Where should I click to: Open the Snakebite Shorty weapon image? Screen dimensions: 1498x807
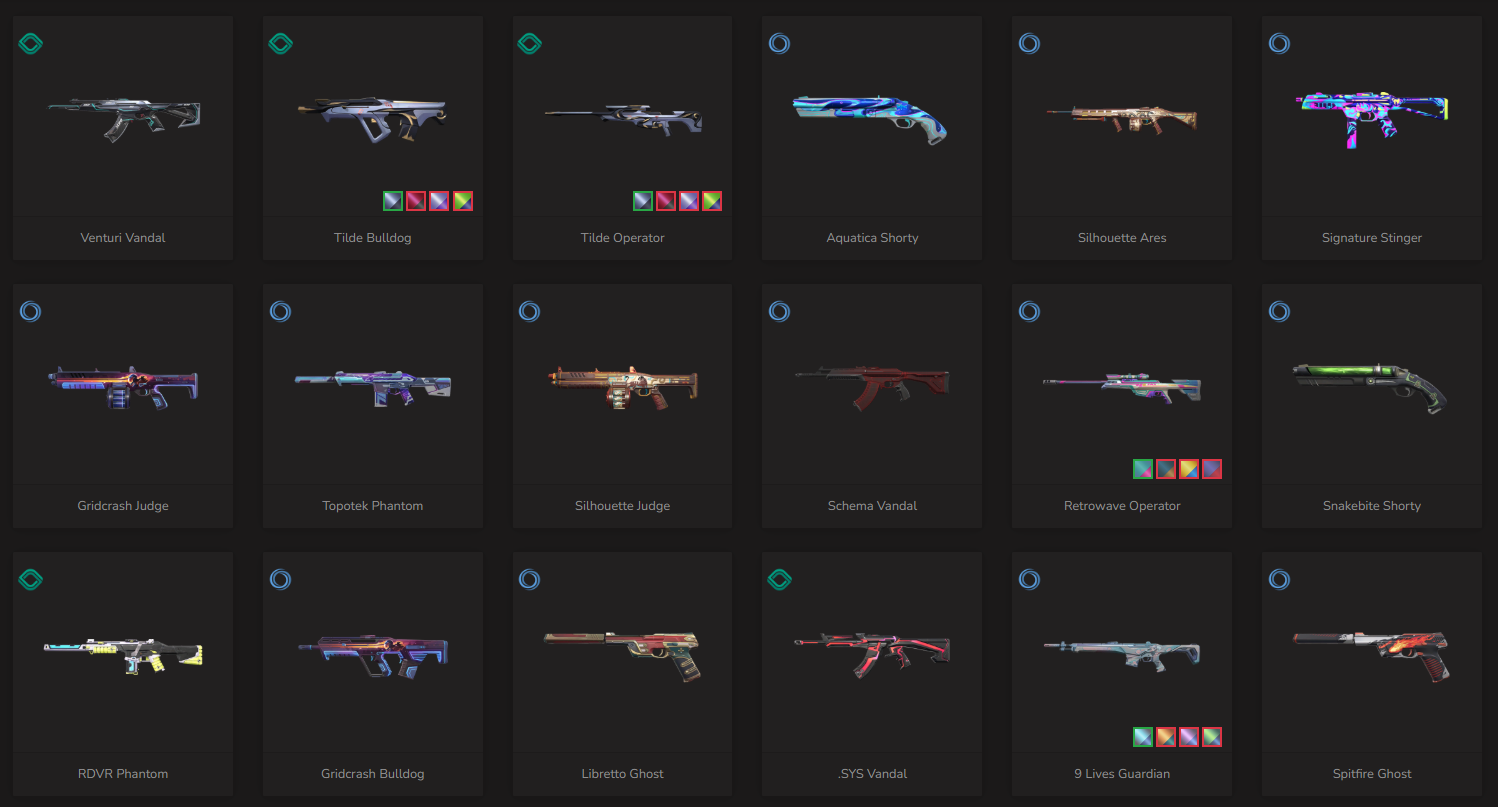pos(1371,388)
